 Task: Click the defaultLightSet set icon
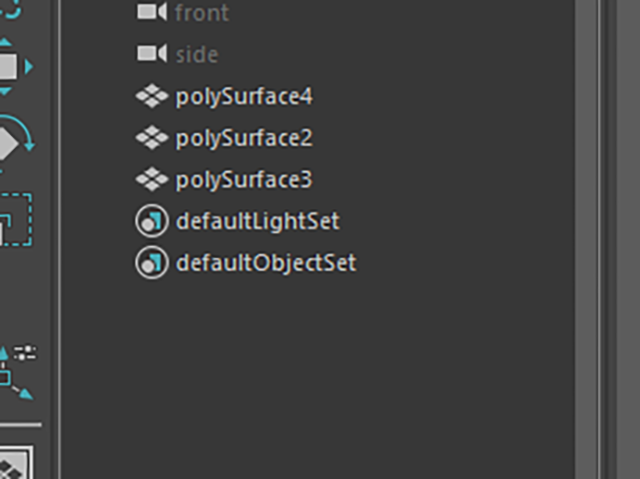(x=151, y=221)
